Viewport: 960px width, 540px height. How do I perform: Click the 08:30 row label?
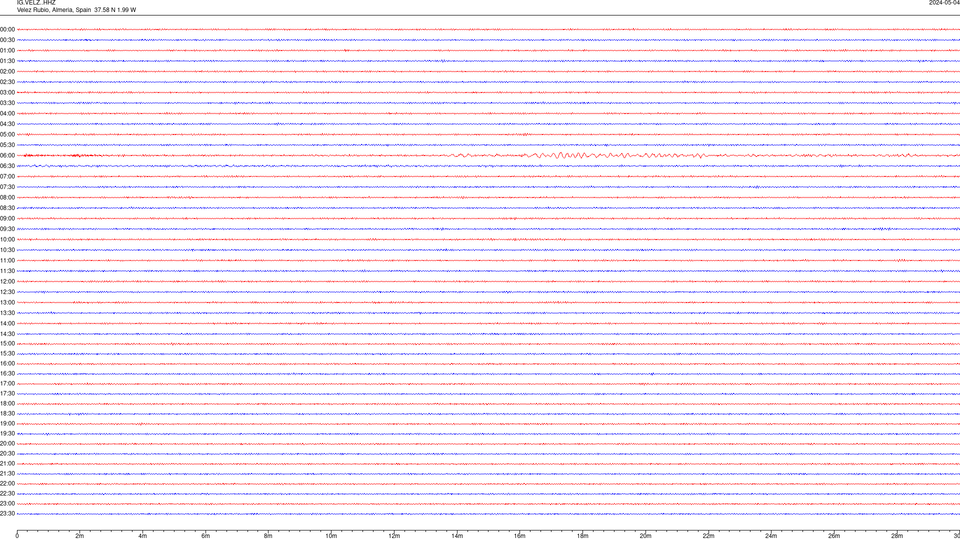[x=7, y=208]
